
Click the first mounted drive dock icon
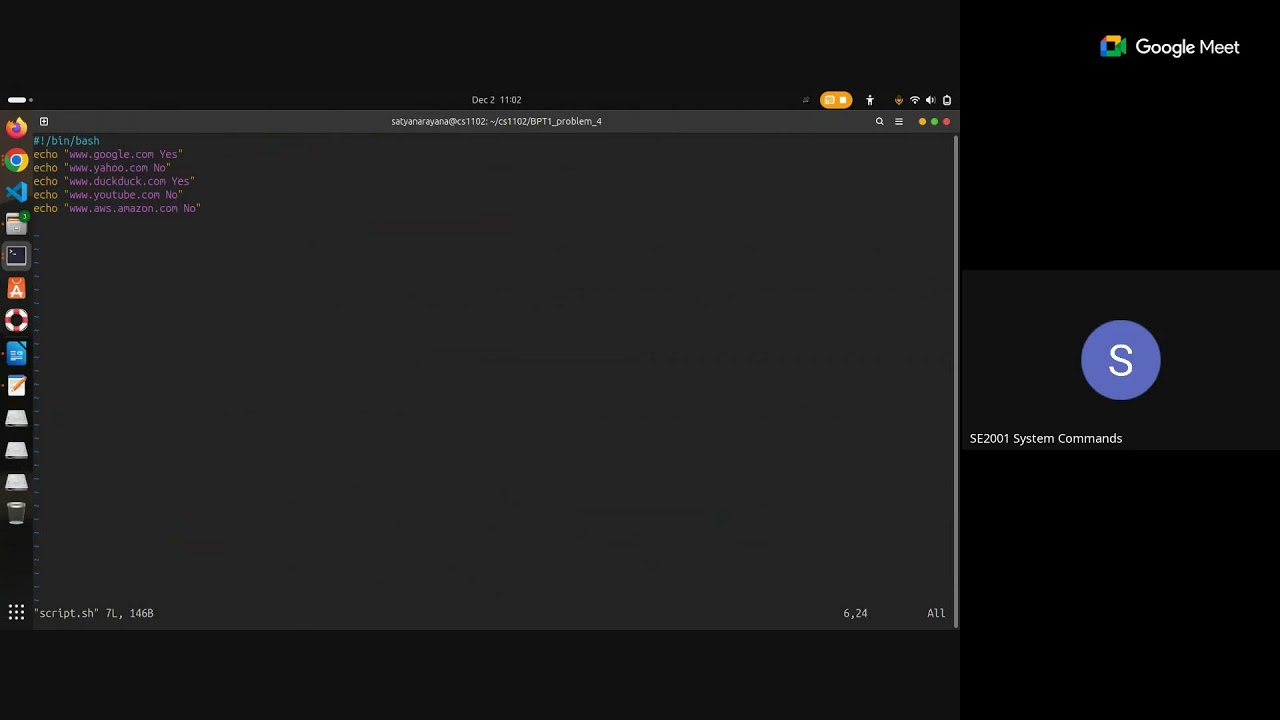point(16,418)
